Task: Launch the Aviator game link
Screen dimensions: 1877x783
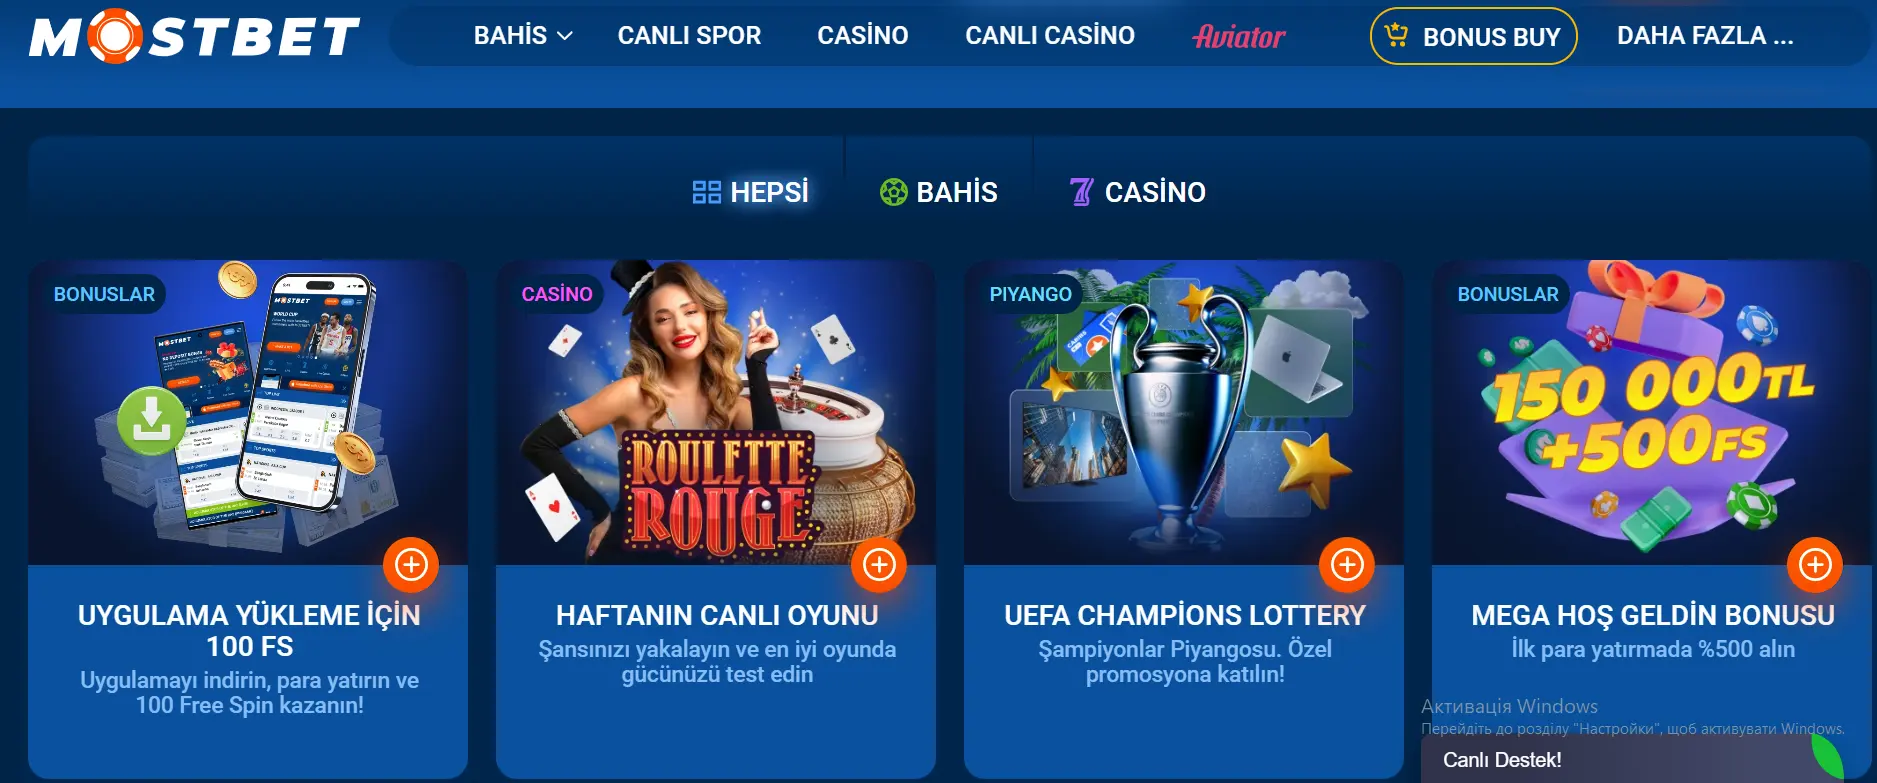Action: click(x=1239, y=36)
